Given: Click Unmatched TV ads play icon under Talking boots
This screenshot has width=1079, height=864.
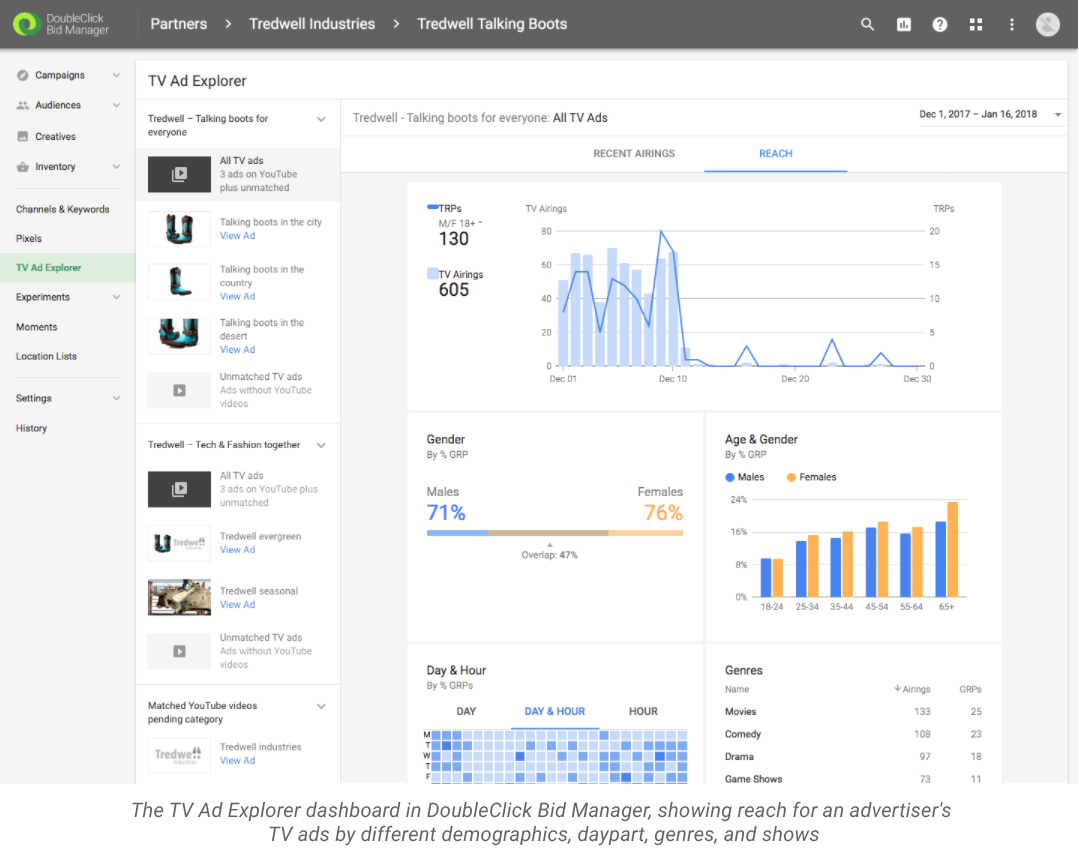Looking at the screenshot, I should coord(179,390).
